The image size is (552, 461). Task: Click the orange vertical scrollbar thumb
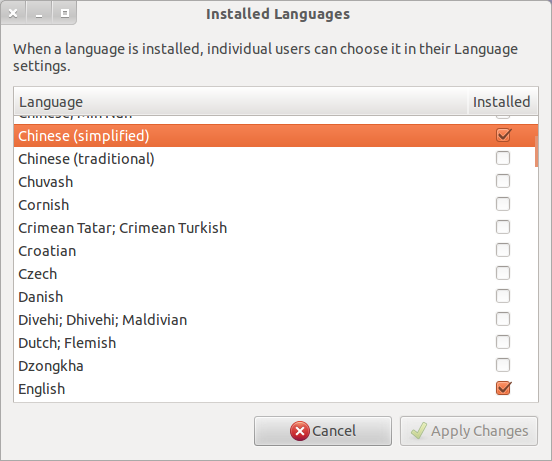(x=536, y=151)
